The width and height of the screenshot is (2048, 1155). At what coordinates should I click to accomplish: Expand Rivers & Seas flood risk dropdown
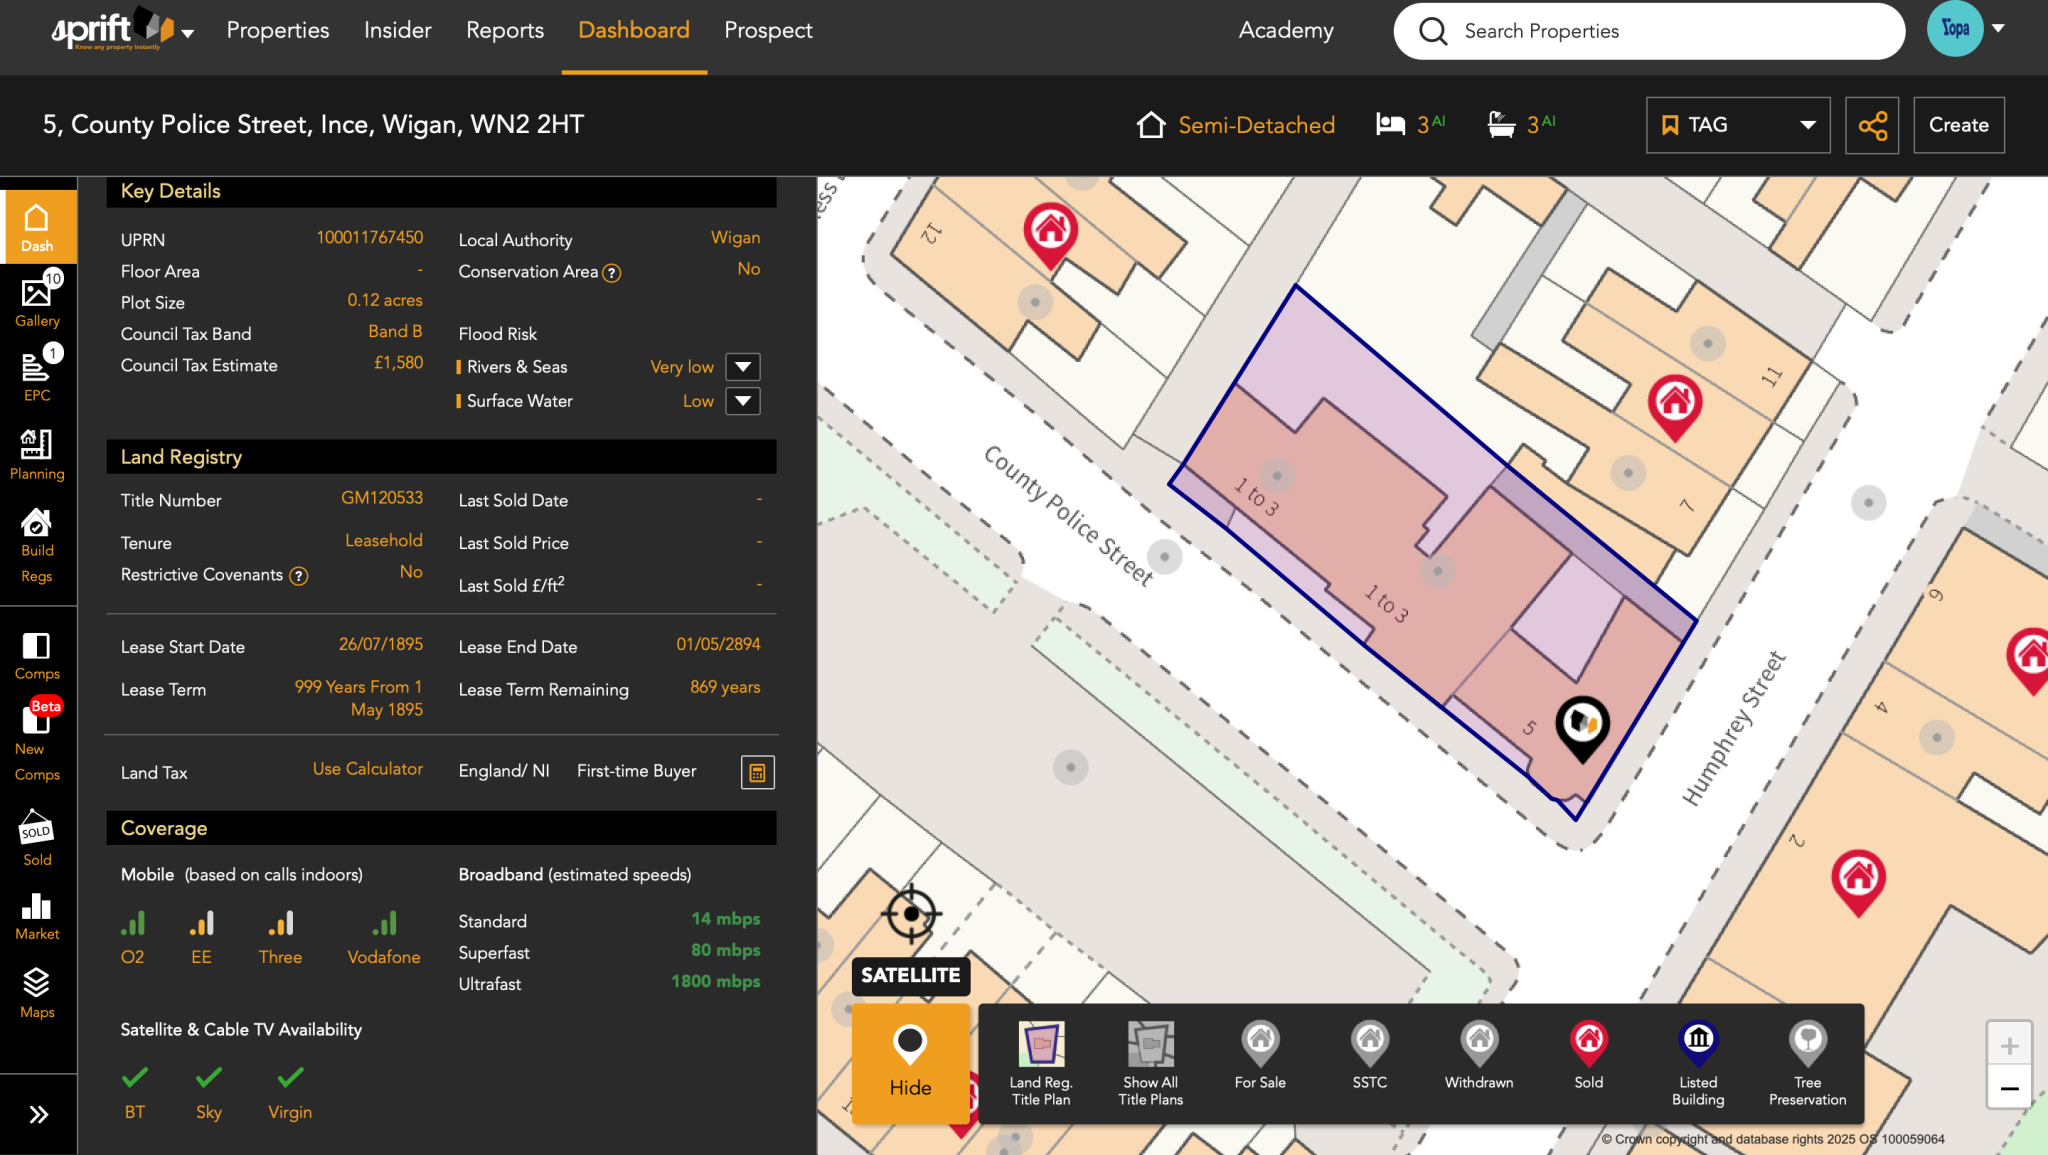click(743, 367)
